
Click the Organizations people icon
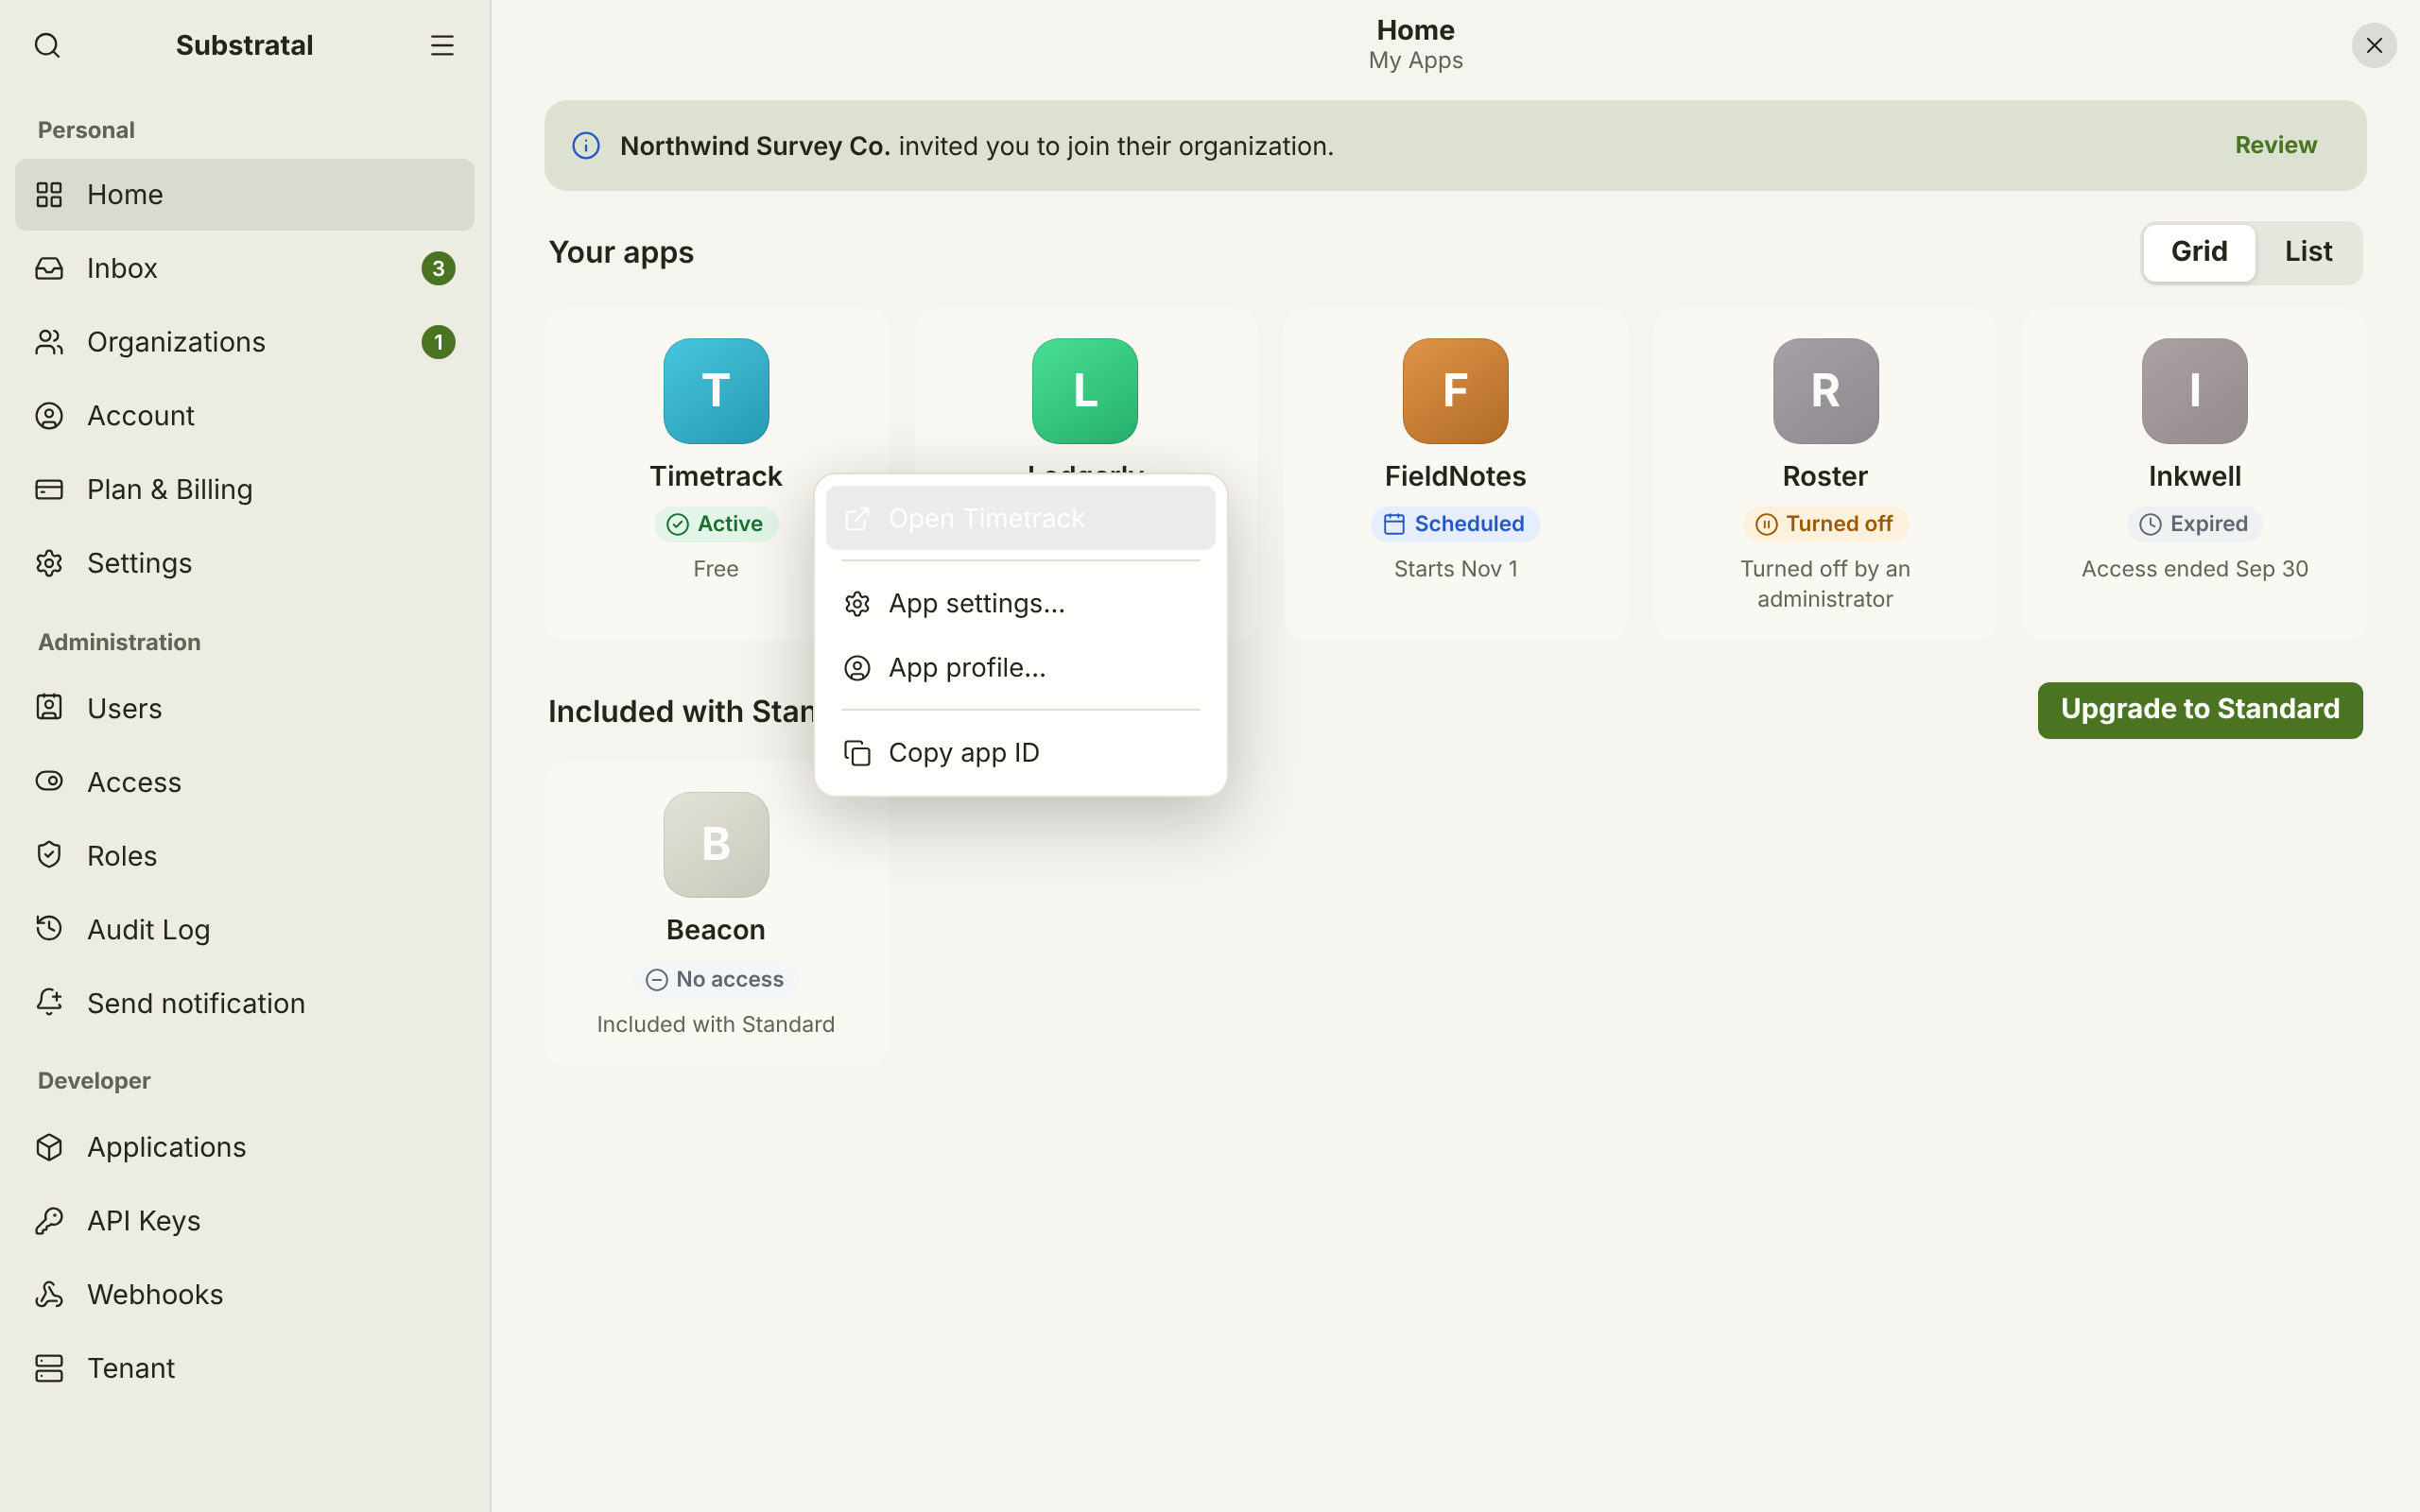pos(49,342)
